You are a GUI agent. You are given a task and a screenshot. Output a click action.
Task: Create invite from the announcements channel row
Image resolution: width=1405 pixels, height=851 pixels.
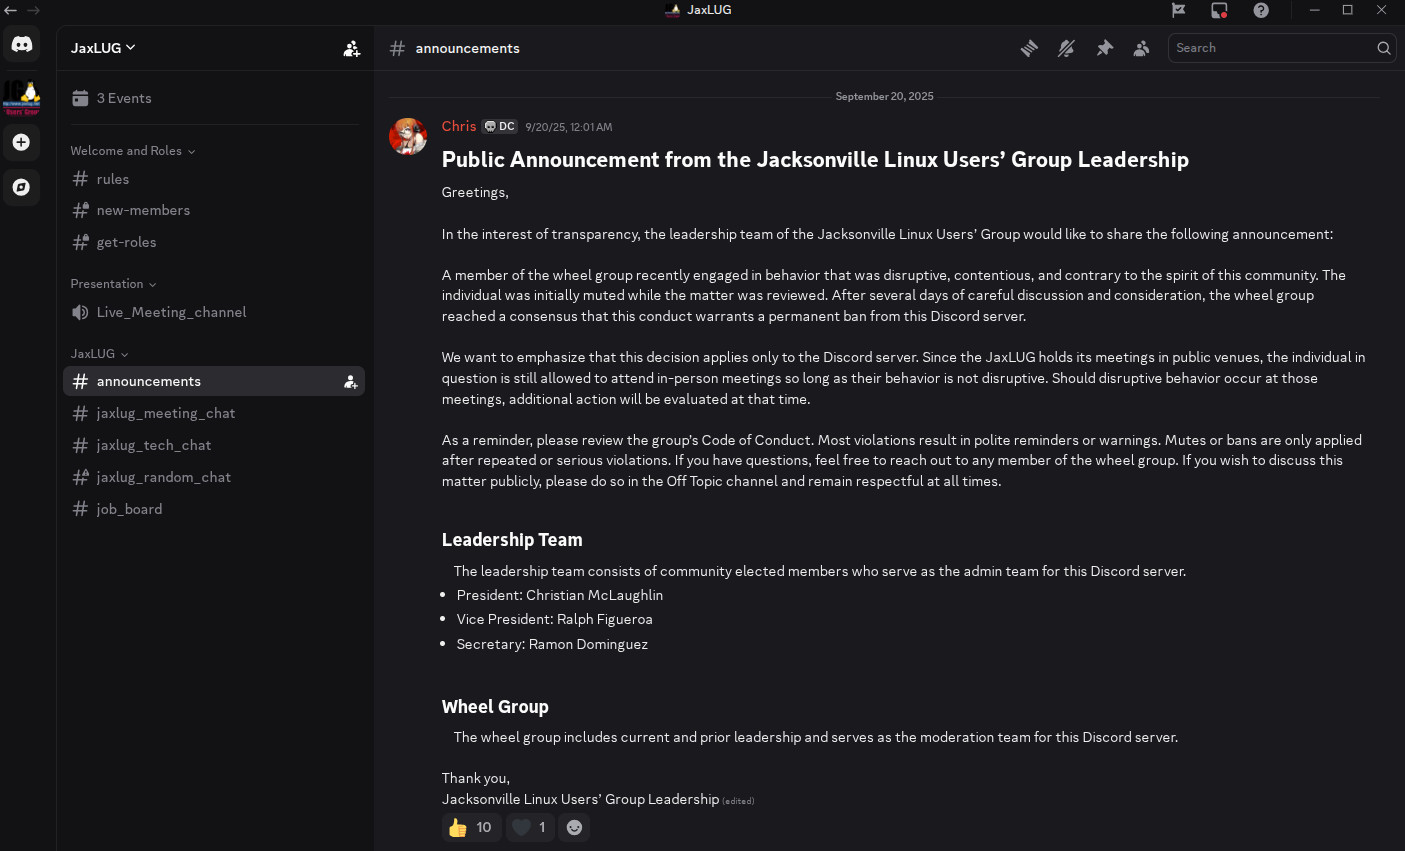pyautogui.click(x=350, y=381)
